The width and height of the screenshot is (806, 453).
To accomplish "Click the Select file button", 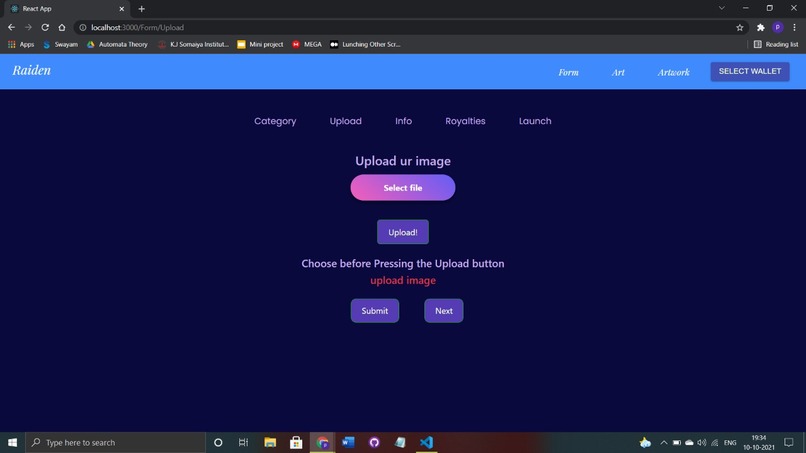I will (403, 188).
